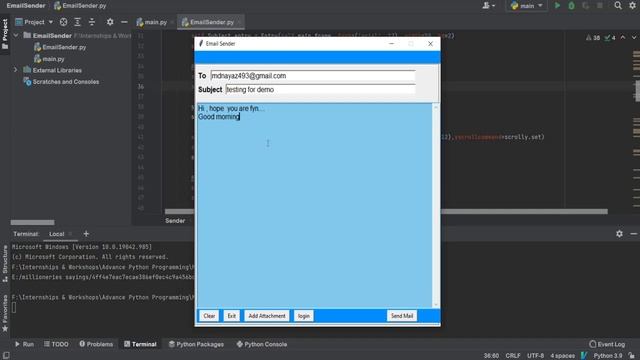Click the Exit button in Email Sender
The height and width of the screenshot is (360, 640).
click(x=231, y=316)
